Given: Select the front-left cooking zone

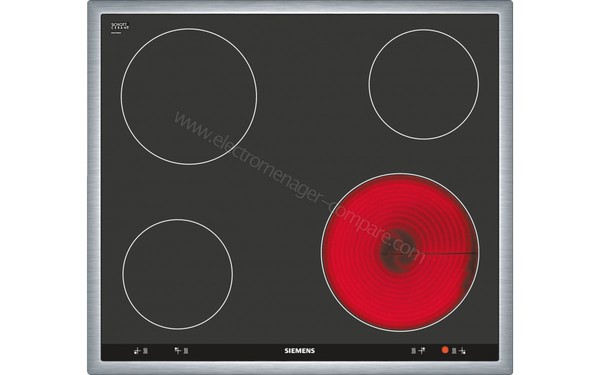Looking at the screenshot, I should point(178,274).
